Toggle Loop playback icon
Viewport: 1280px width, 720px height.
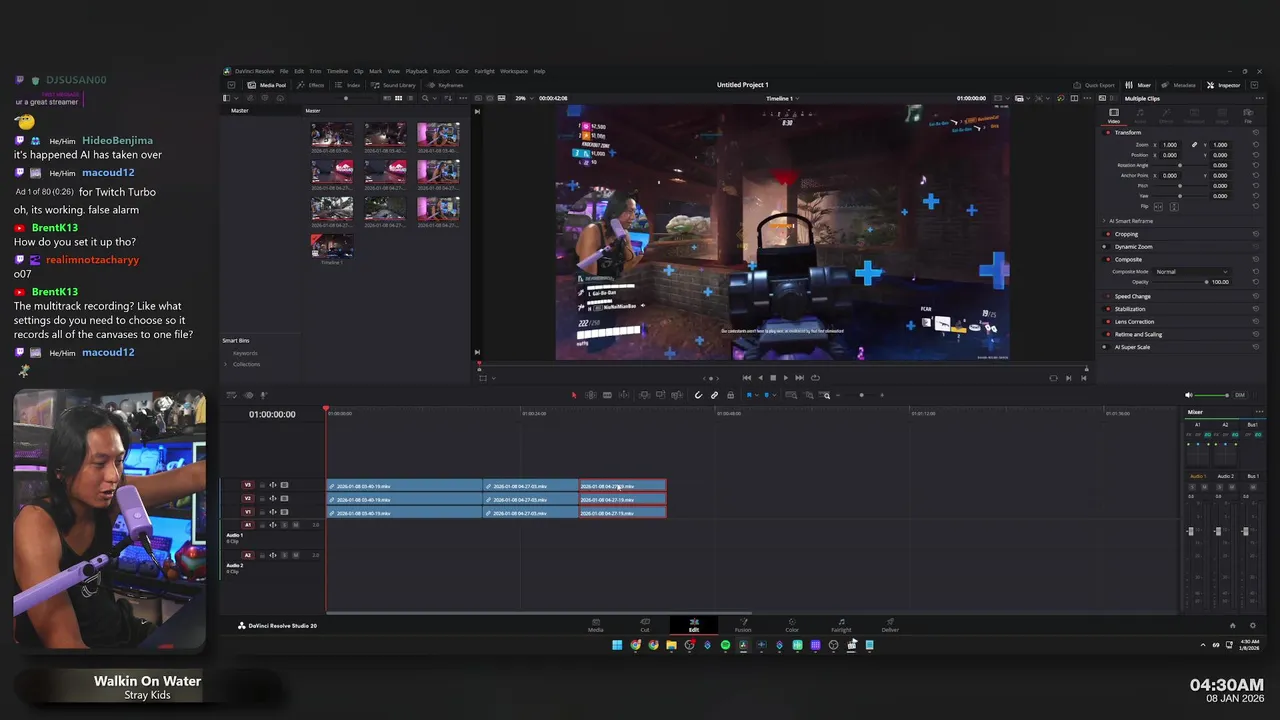[815, 378]
